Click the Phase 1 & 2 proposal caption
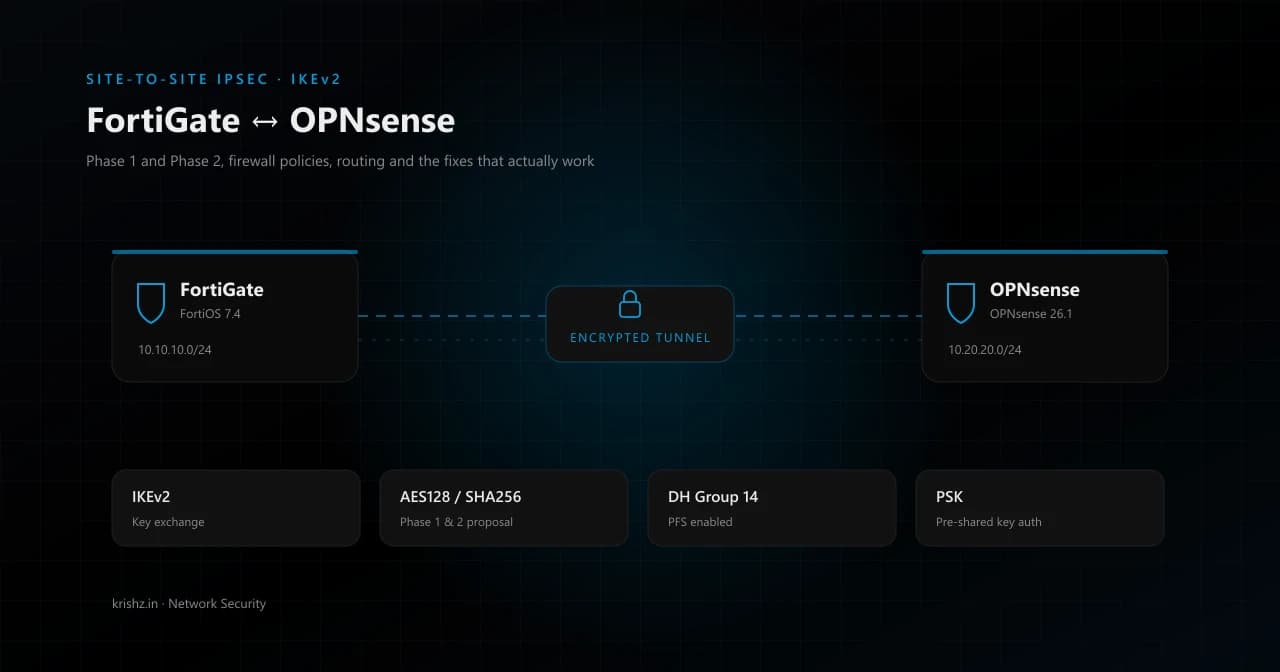This screenshot has height=672, width=1280. (456, 522)
